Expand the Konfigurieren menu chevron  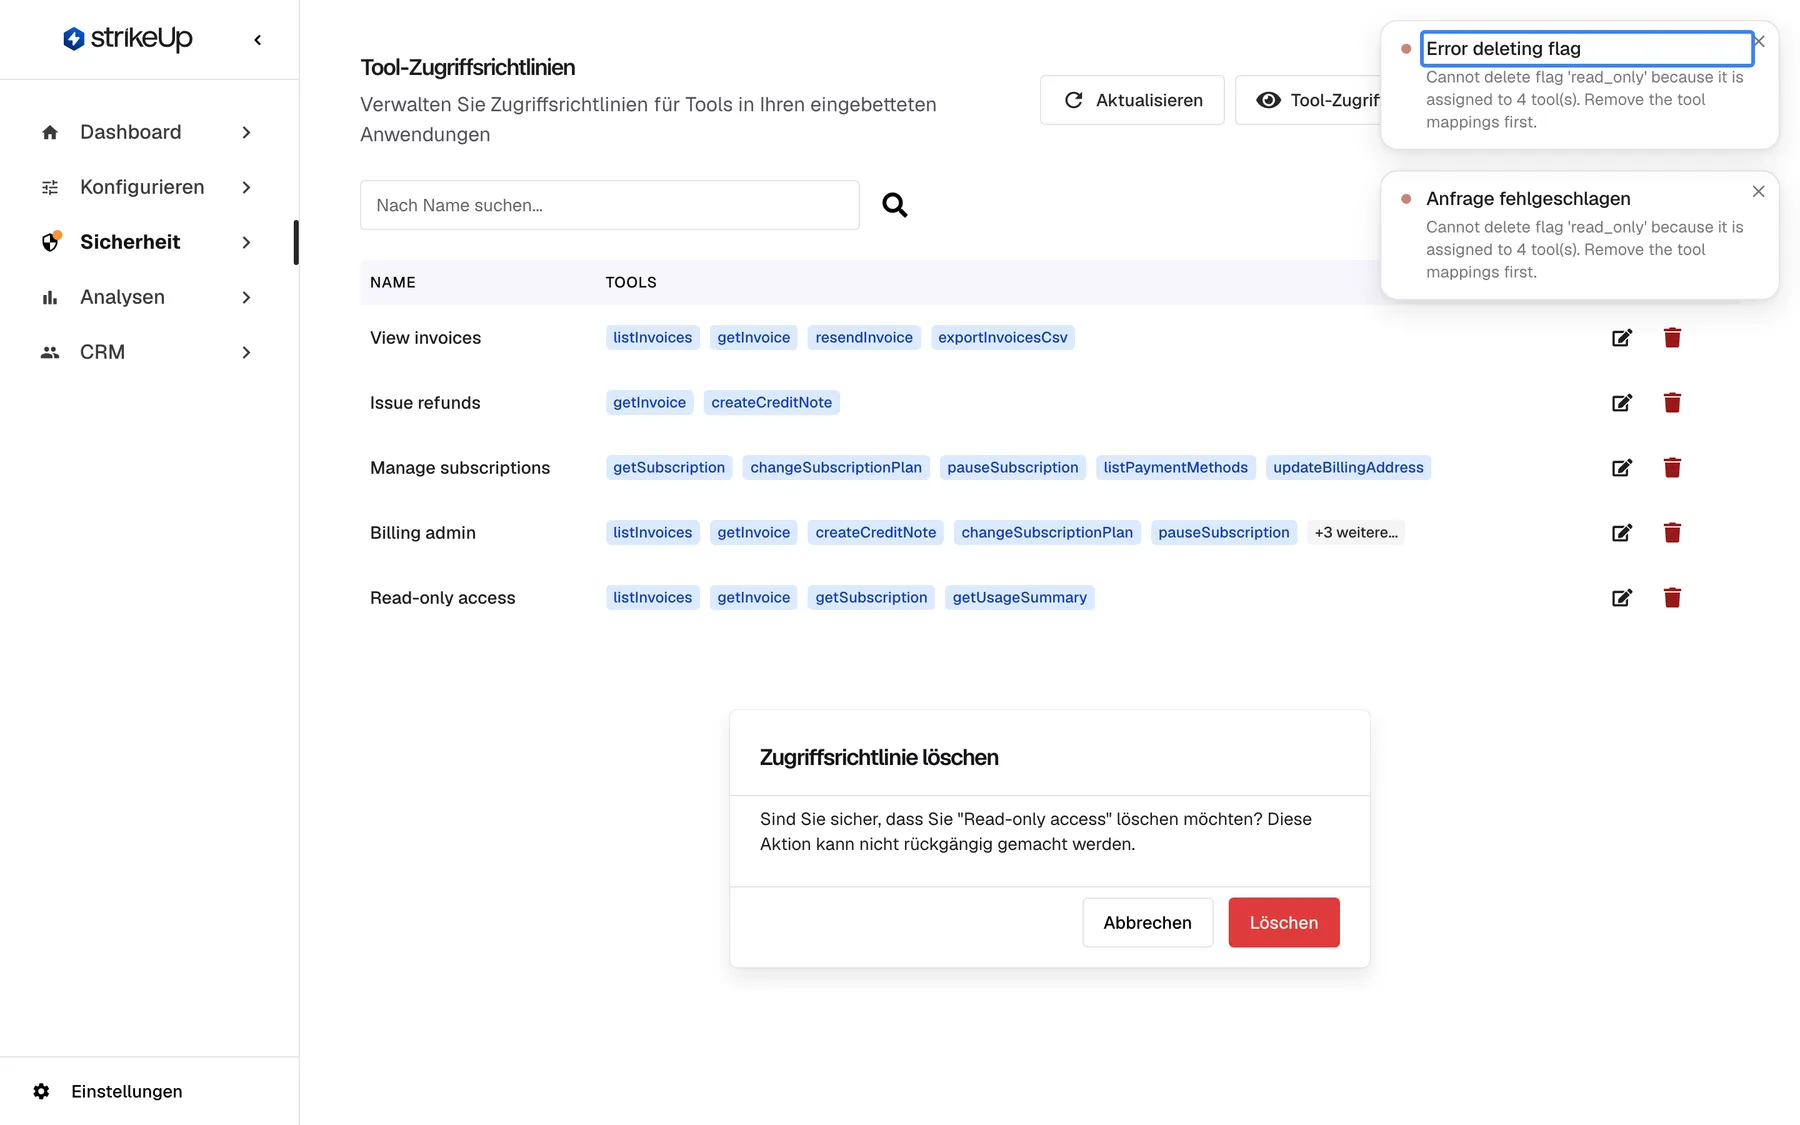pyautogui.click(x=246, y=187)
